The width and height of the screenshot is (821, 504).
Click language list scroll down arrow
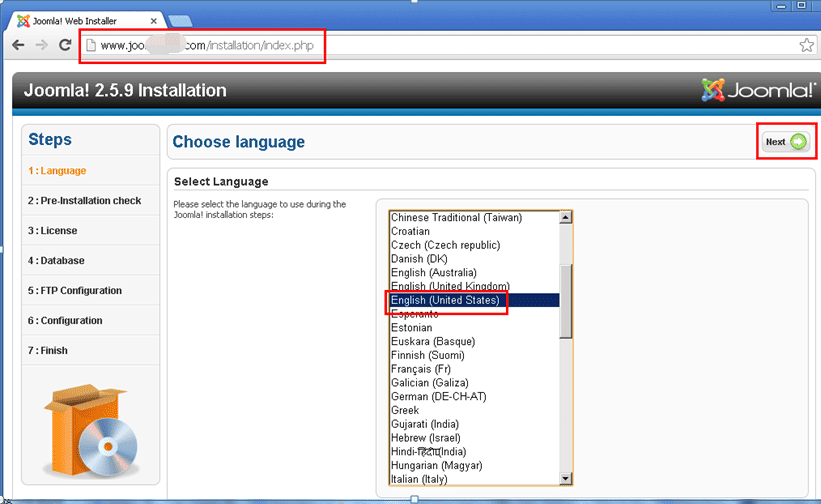pos(565,478)
